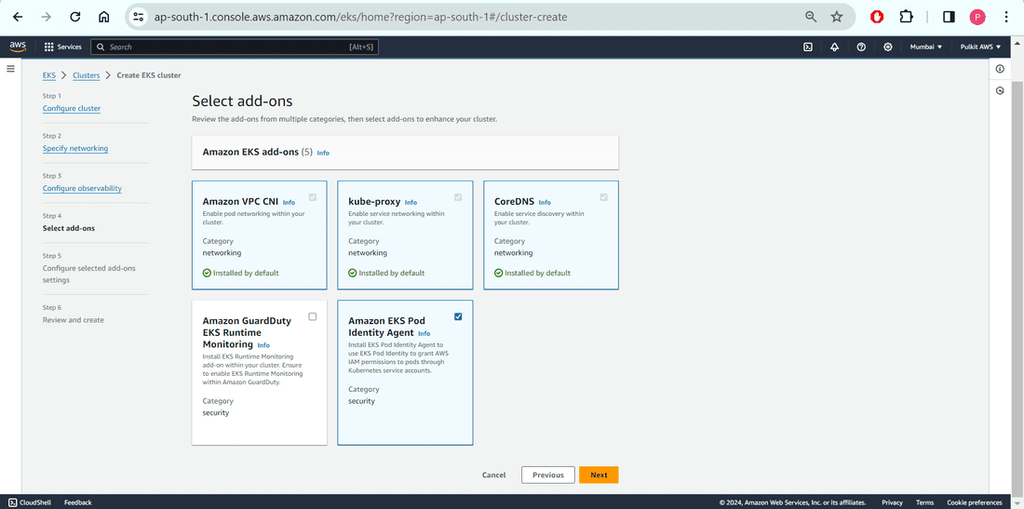Go to Step 2 Specify networking

[x=76, y=148]
